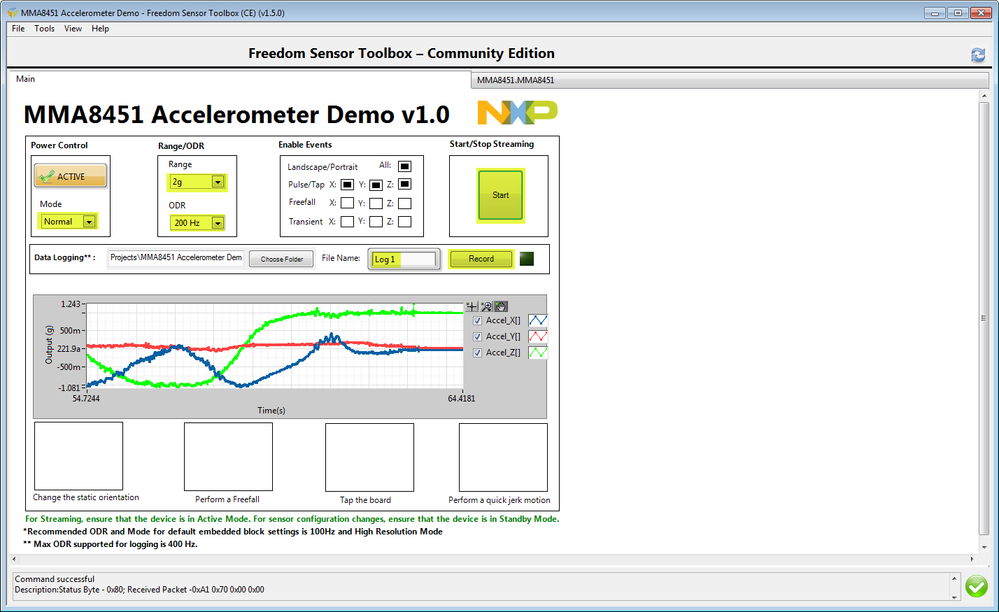Select the graph crosshair cursor tool
The height and width of the screenshot is (612, 999).
pos(472,306)
